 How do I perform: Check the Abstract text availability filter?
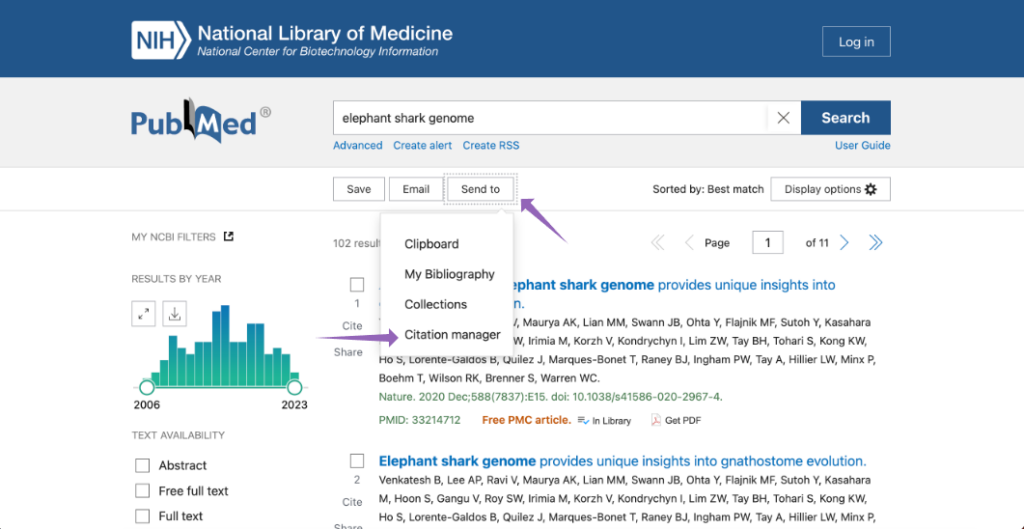142,466
